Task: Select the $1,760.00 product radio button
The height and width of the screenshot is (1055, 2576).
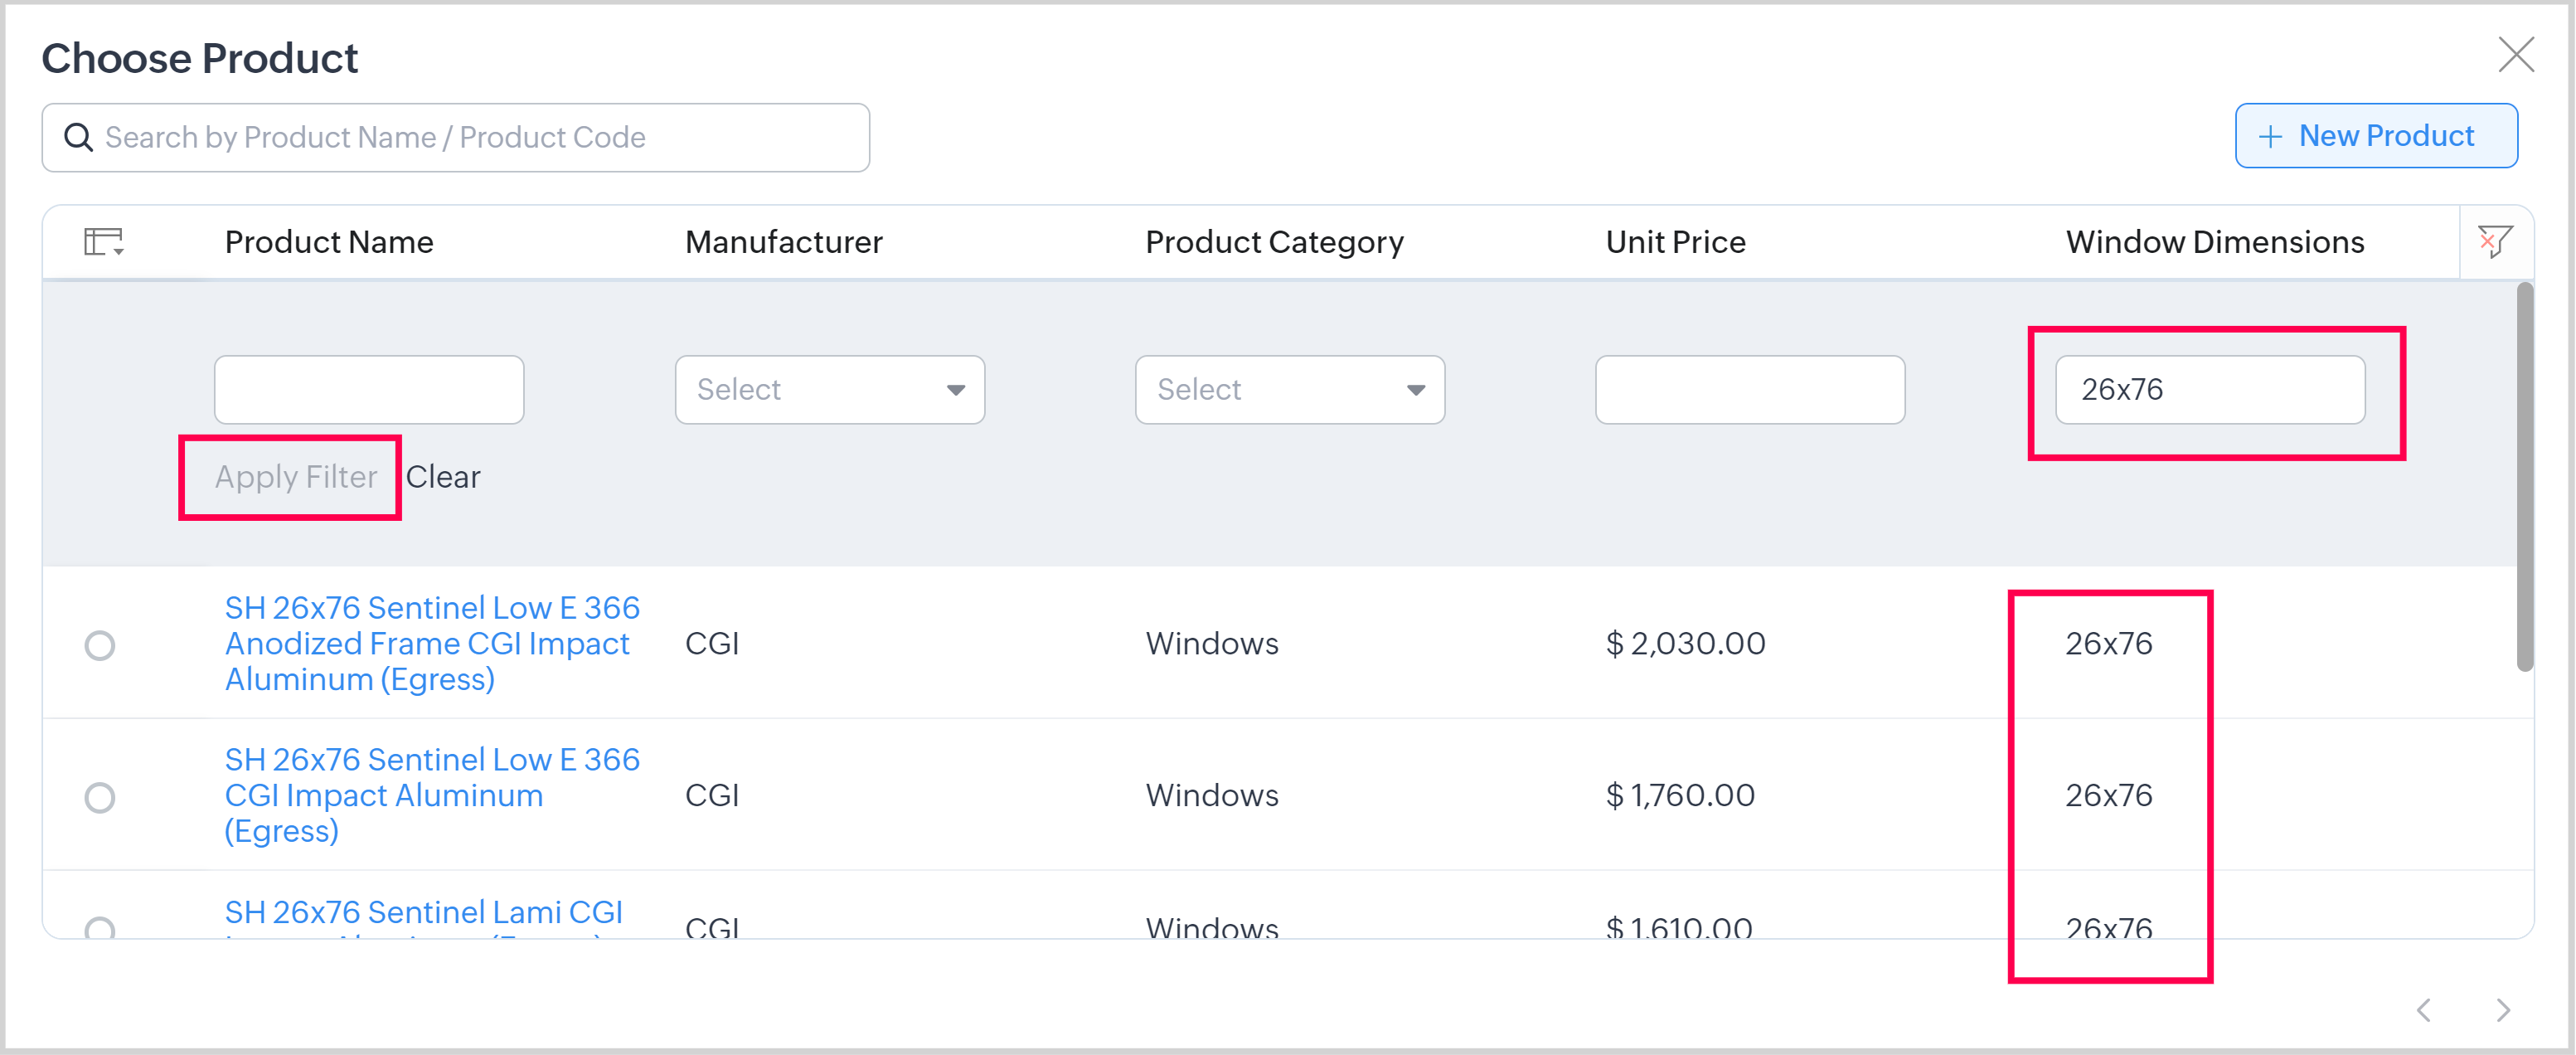Action: pyautogui.click(x=100, y=797)
